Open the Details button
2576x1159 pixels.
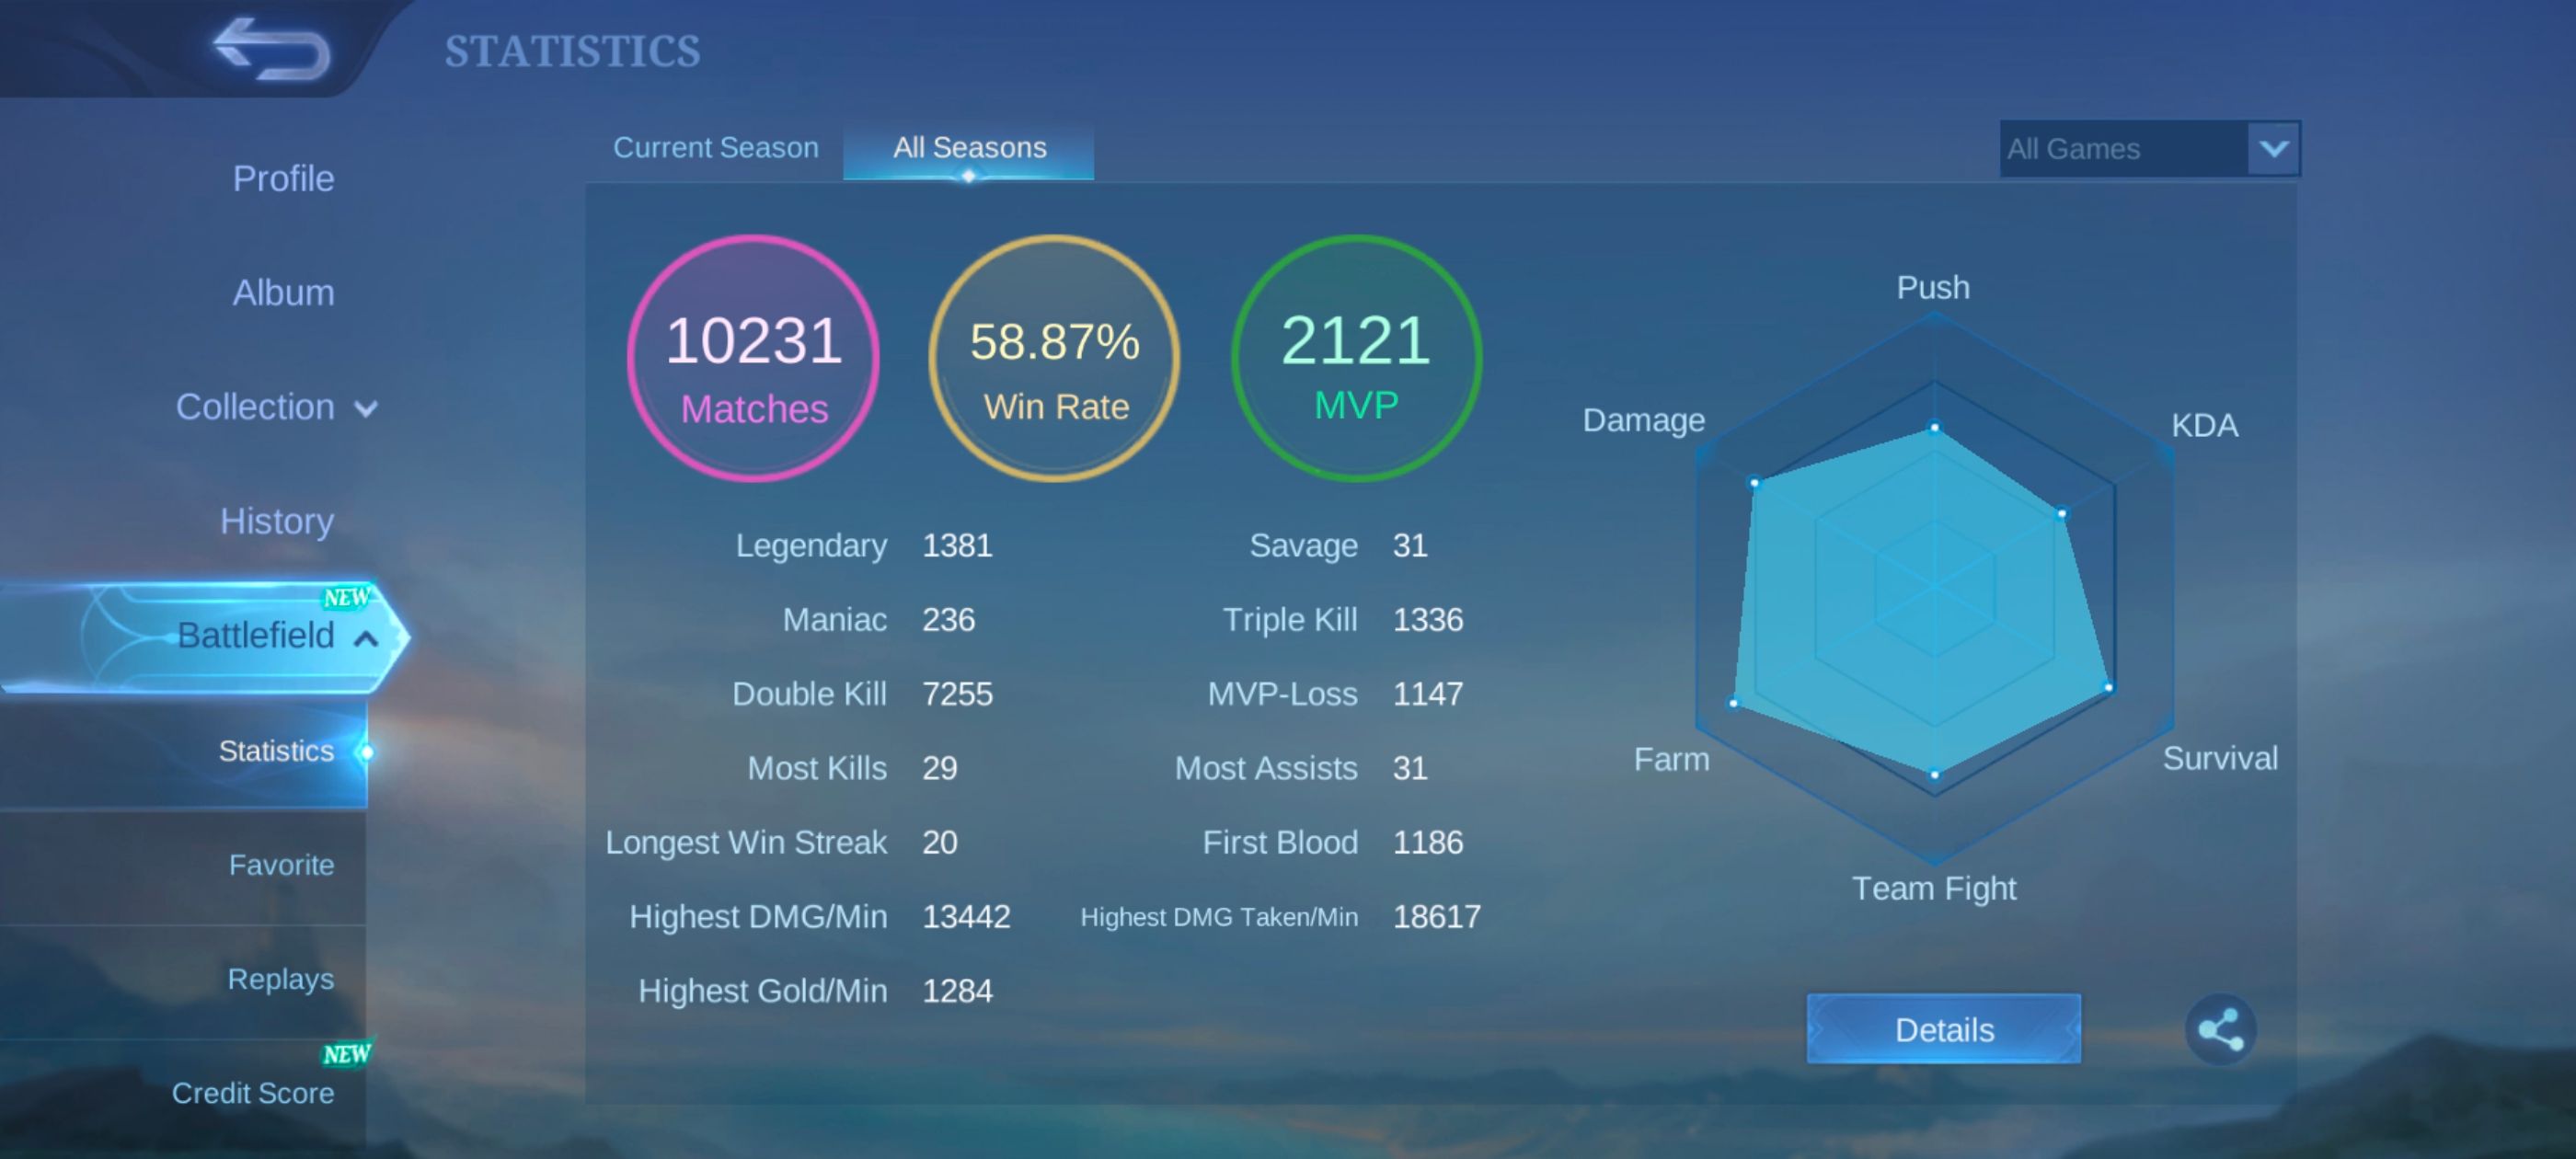(1943, 1029)
